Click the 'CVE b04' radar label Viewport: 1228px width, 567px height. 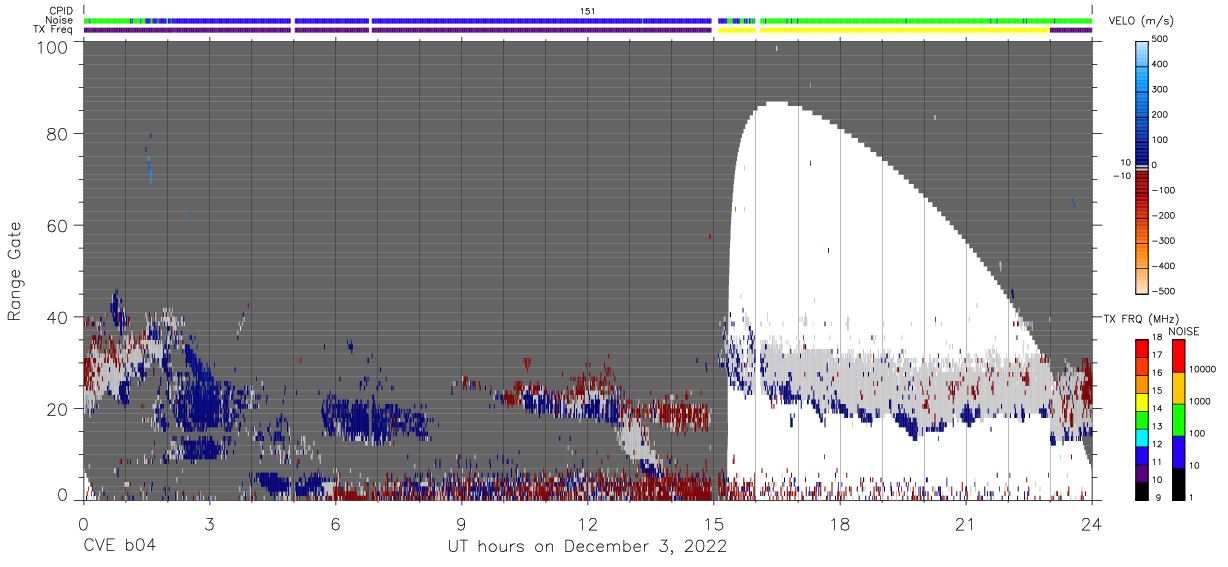click(x=119, y=546)
